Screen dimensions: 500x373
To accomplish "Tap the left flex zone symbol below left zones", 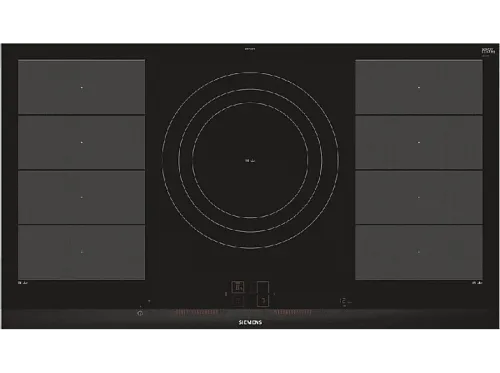I will [x=23, y=283].
